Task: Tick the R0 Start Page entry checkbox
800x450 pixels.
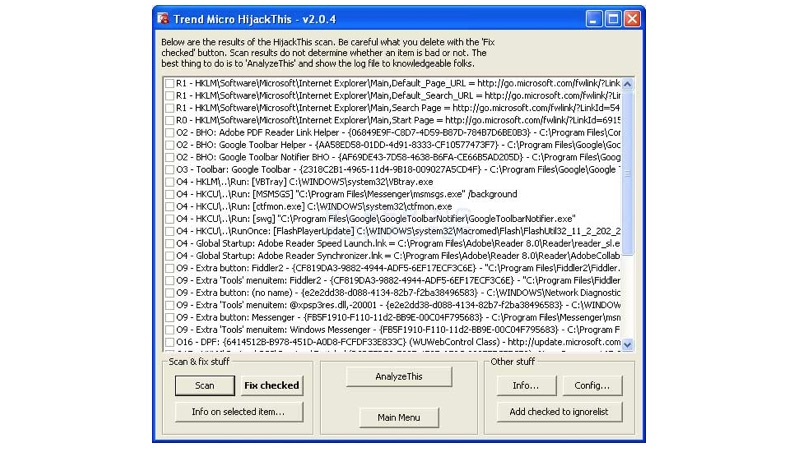Action: coord(169,120)
